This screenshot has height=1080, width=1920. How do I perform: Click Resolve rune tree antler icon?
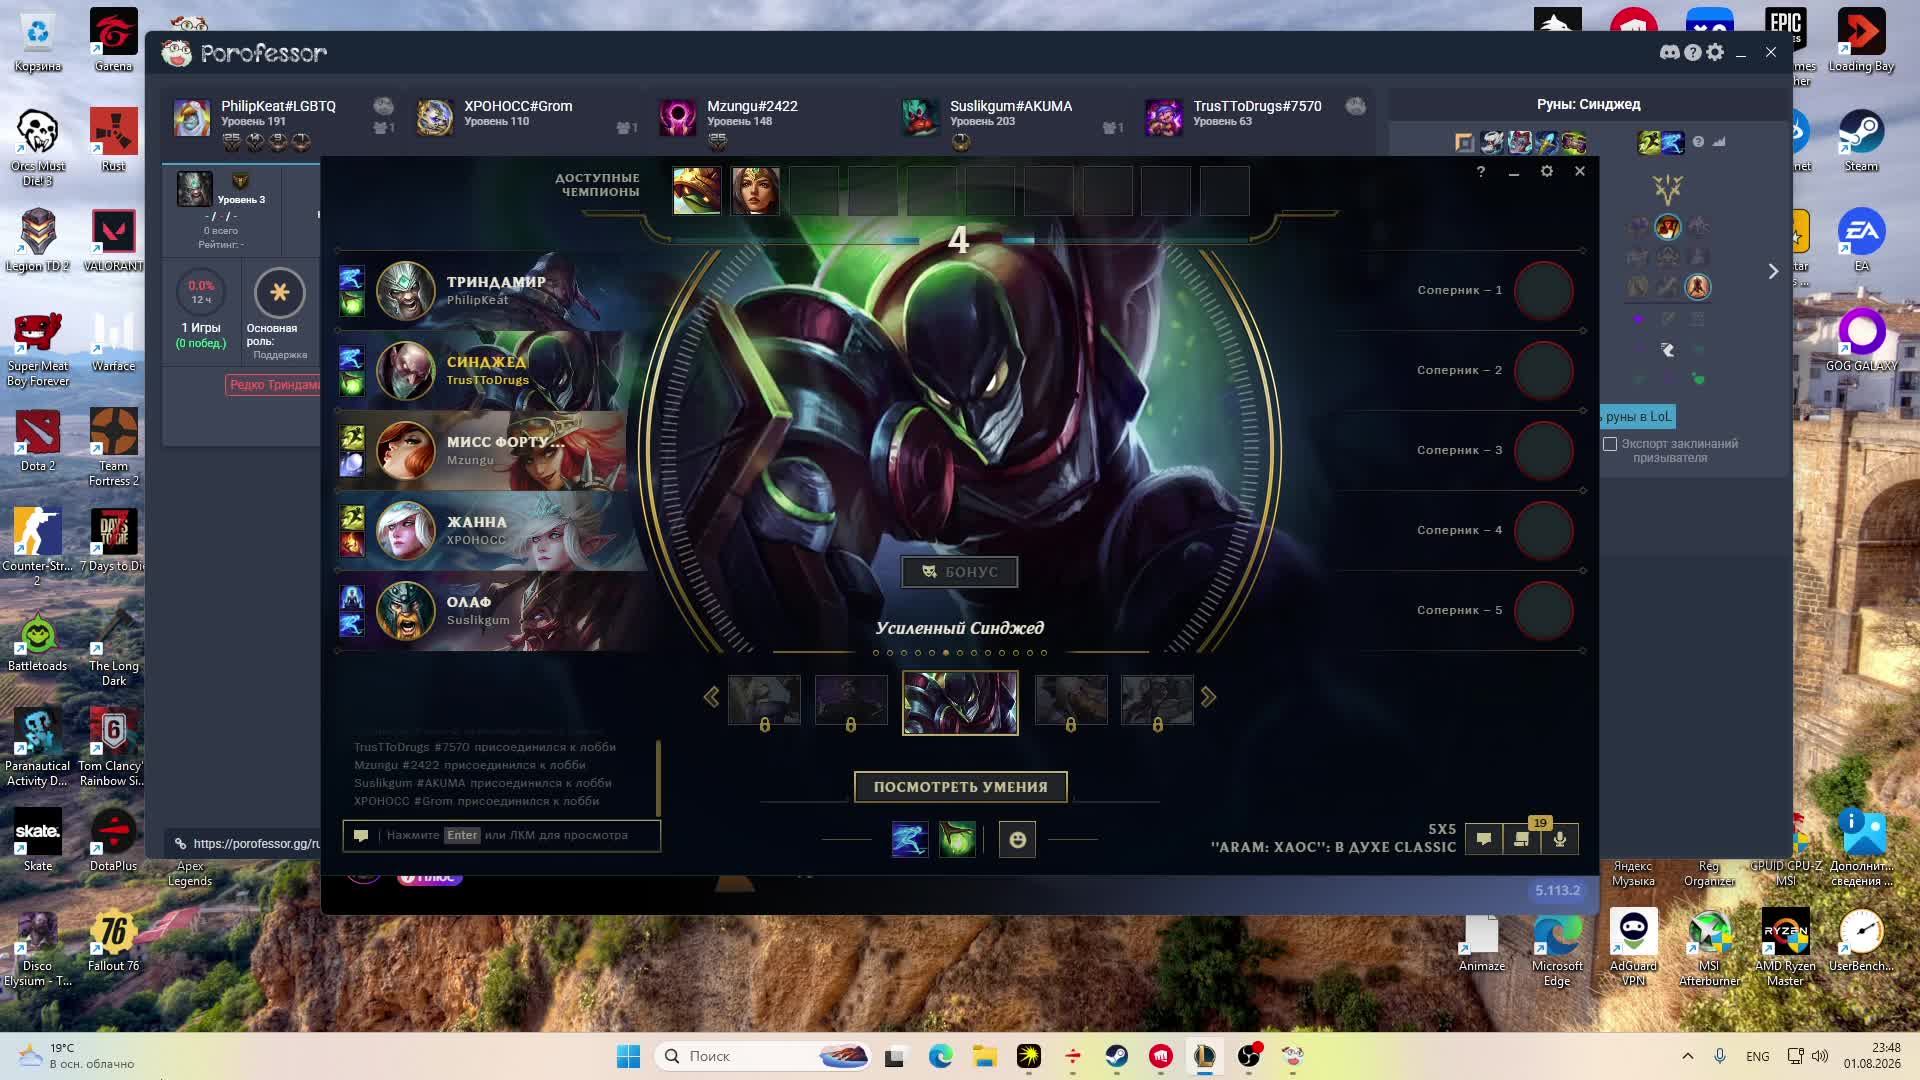[x=1668, y=188]
